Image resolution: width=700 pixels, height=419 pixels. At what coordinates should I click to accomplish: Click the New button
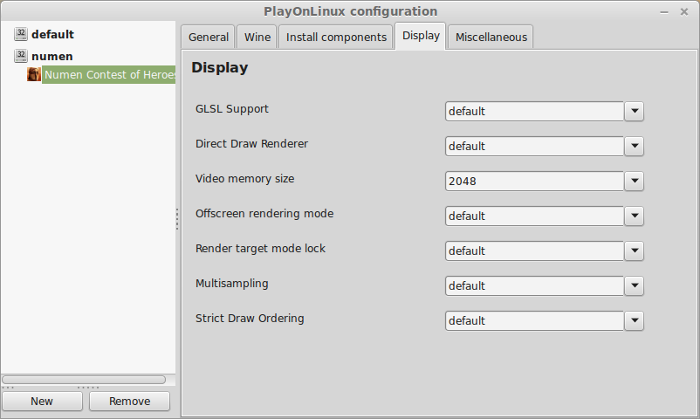coord(42,401)
